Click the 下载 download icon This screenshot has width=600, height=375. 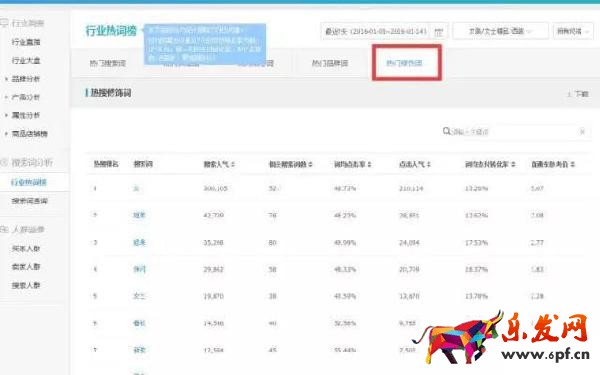(x=569, y=94)
